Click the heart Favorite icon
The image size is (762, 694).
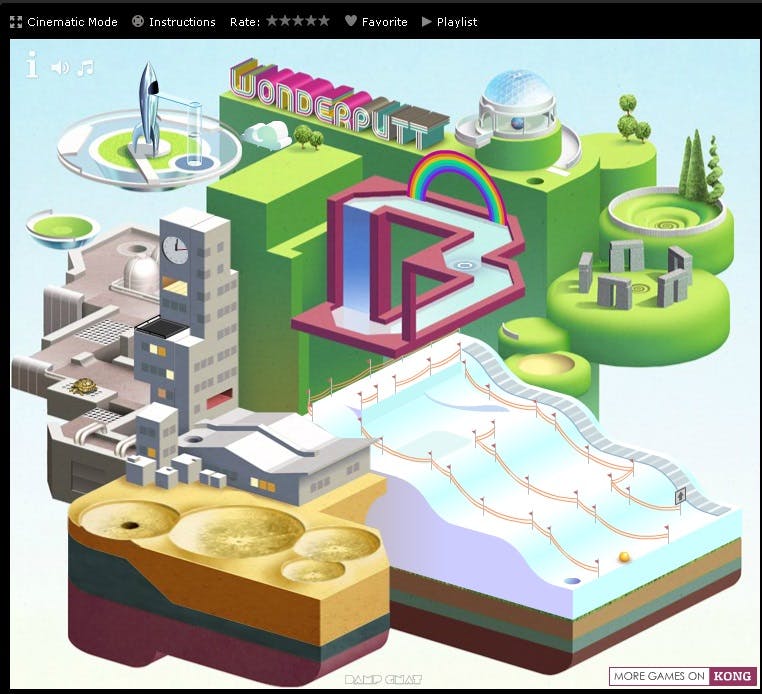coord(351,21)
